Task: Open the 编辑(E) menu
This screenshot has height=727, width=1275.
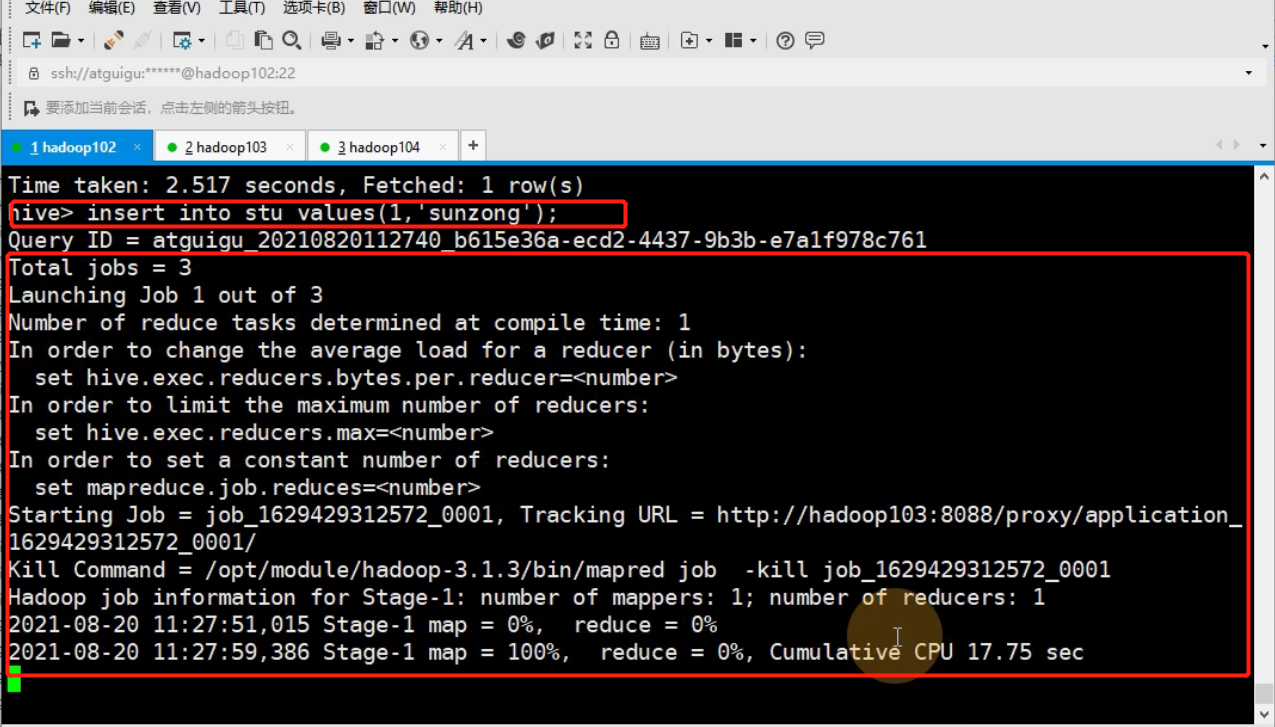Action: click(111, 8)
